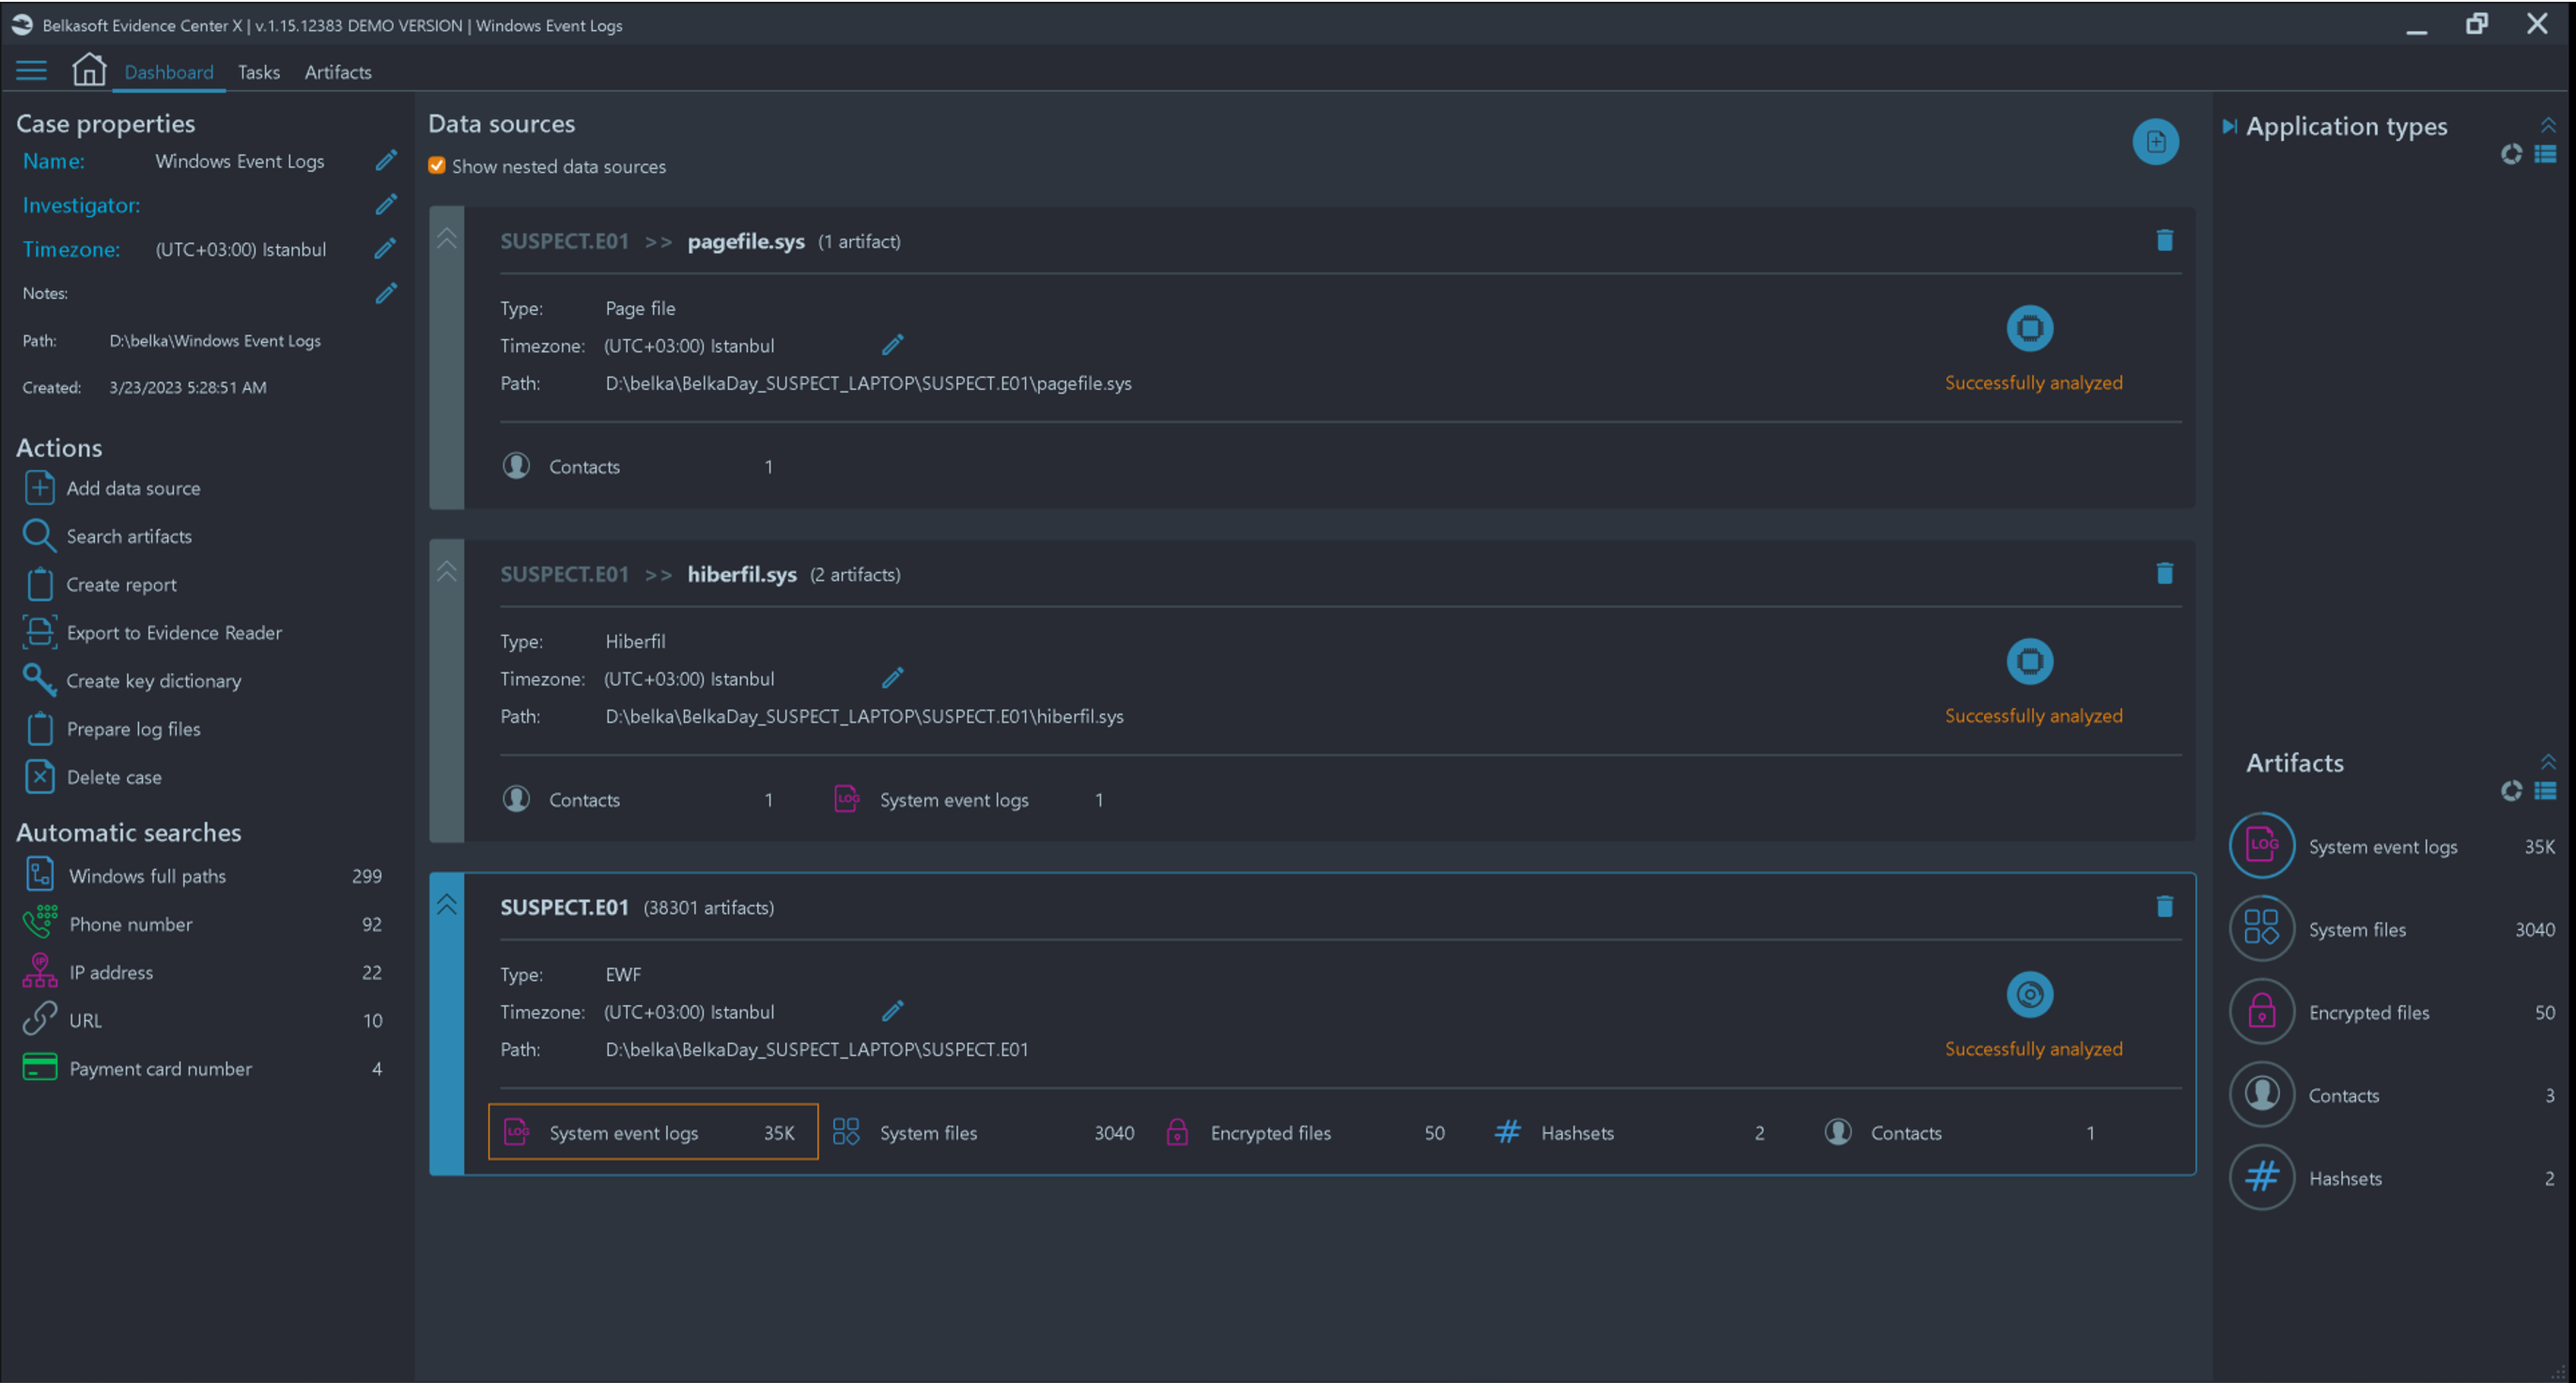Click SUSPECT.E01 (38301 artifacts) title
Screen dimensions: 2576x1383
coord(637,907)
